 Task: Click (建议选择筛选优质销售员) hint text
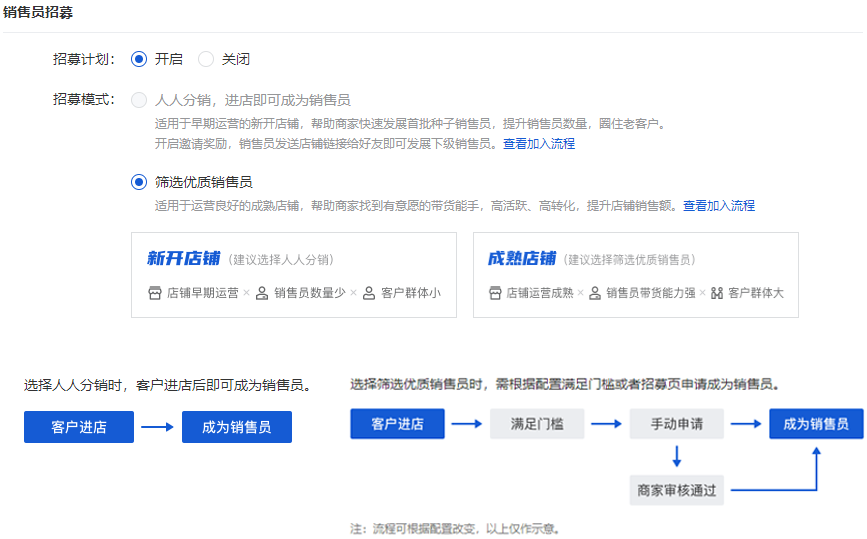click(x=629, y=260)
